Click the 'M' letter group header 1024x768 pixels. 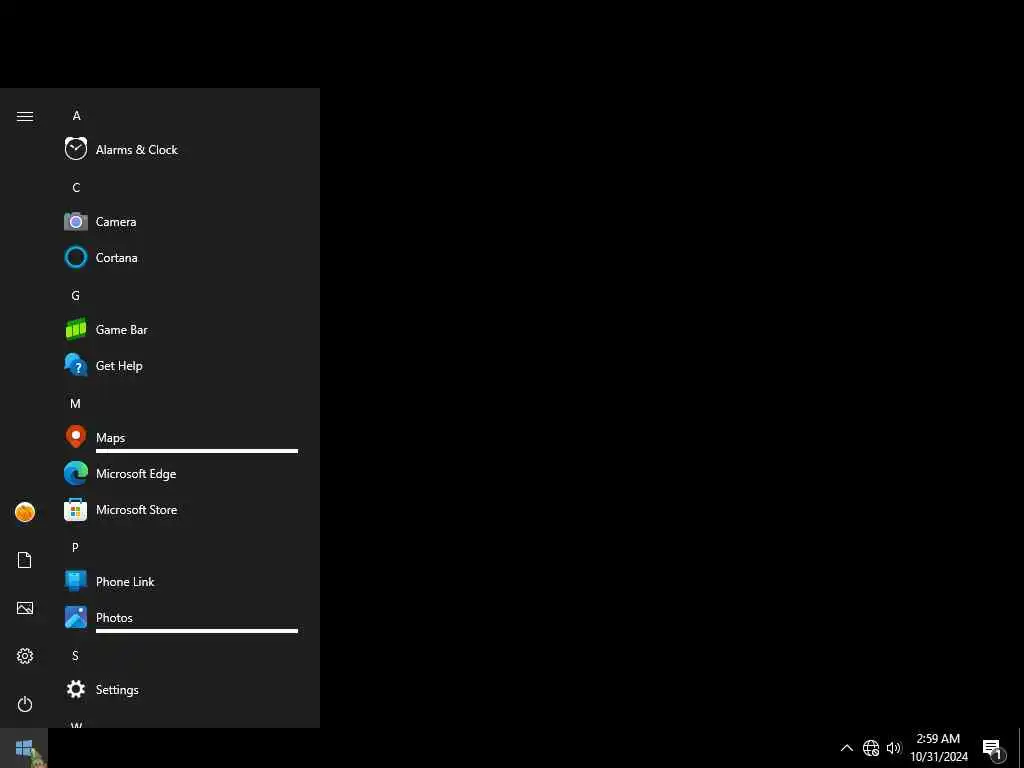point(76,404)
